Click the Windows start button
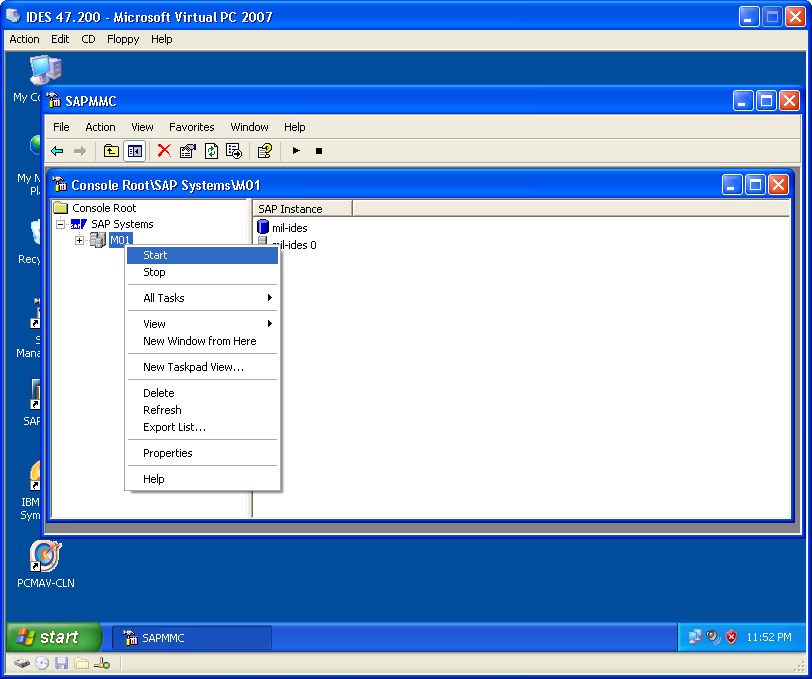This screenshot has height=679, width=812. 54,637
